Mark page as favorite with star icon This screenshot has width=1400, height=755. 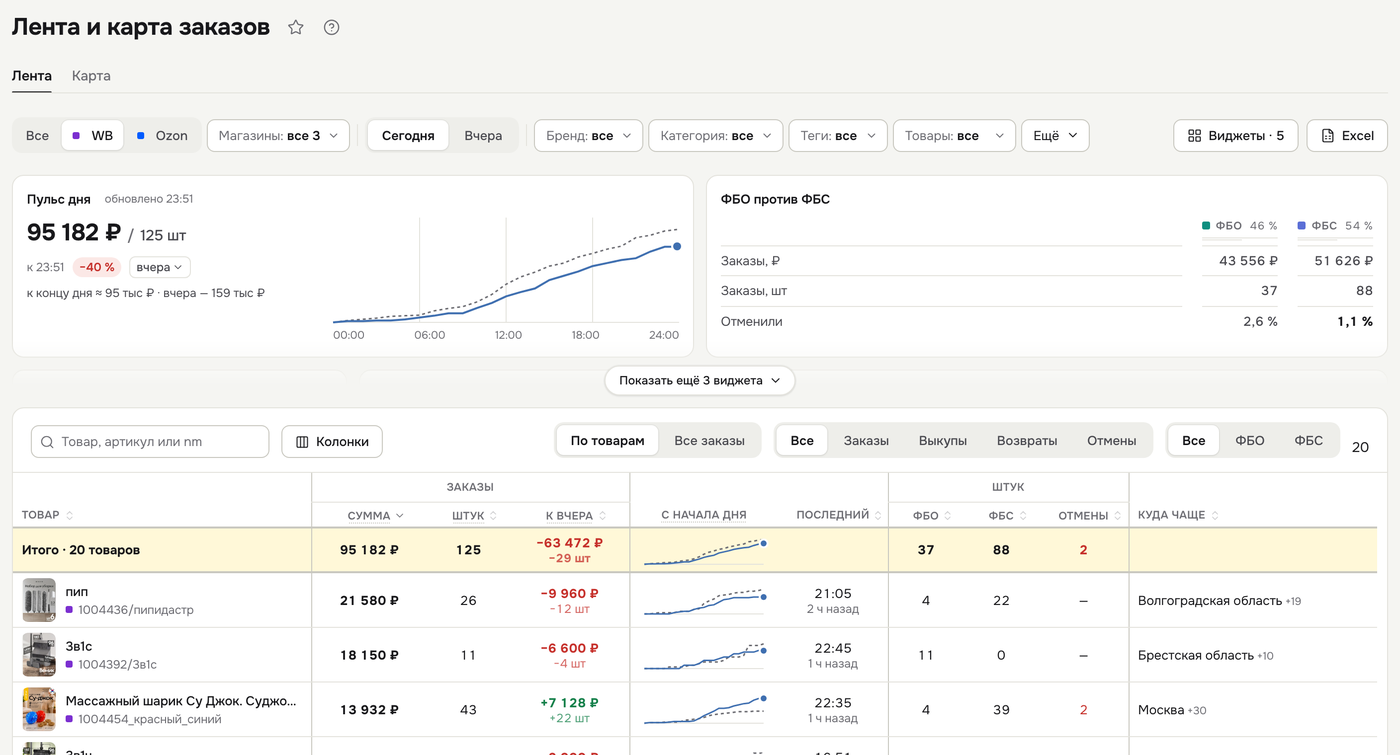coord(296,28)
